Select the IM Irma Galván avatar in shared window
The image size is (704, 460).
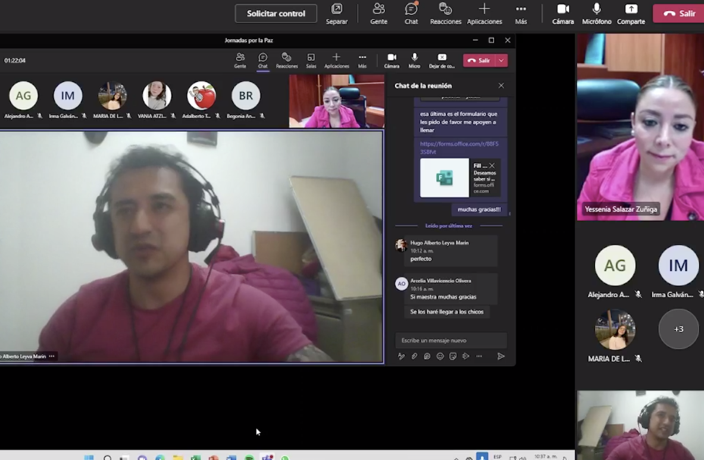[68, 96]
